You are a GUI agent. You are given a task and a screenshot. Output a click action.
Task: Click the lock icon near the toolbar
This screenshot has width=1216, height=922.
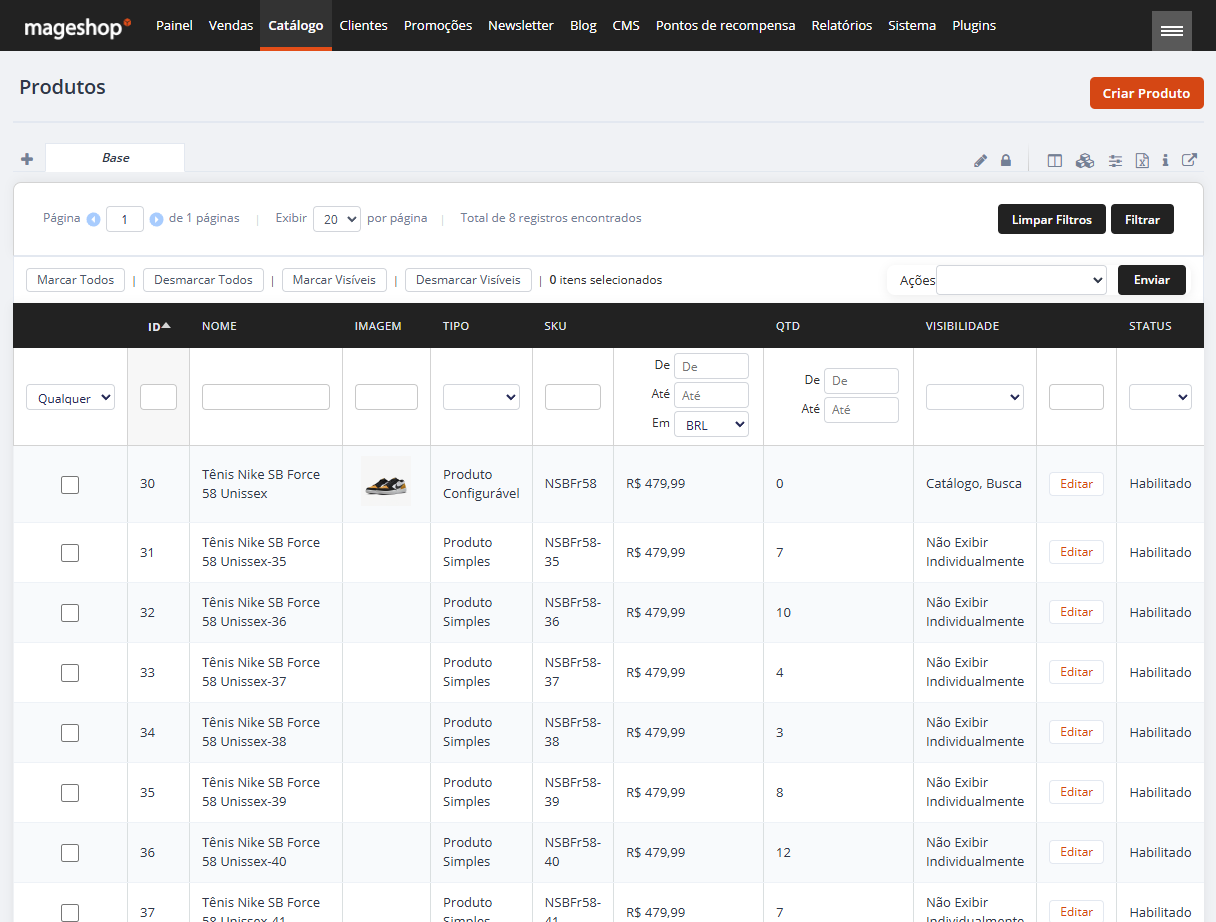point(1006,160)
